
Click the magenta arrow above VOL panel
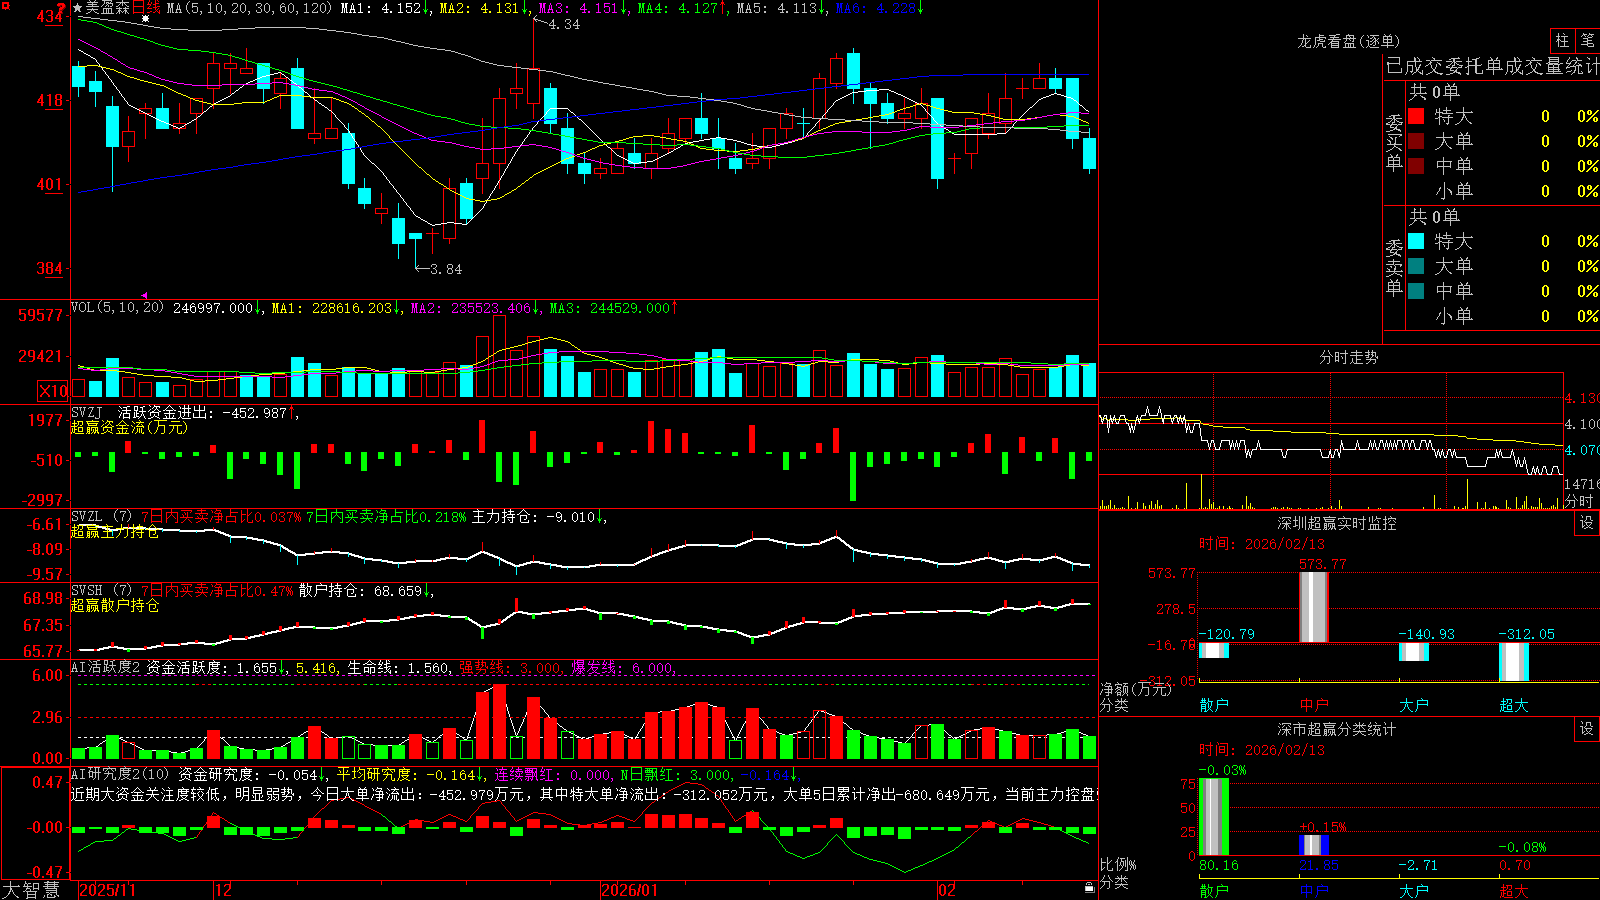(145, 296)
